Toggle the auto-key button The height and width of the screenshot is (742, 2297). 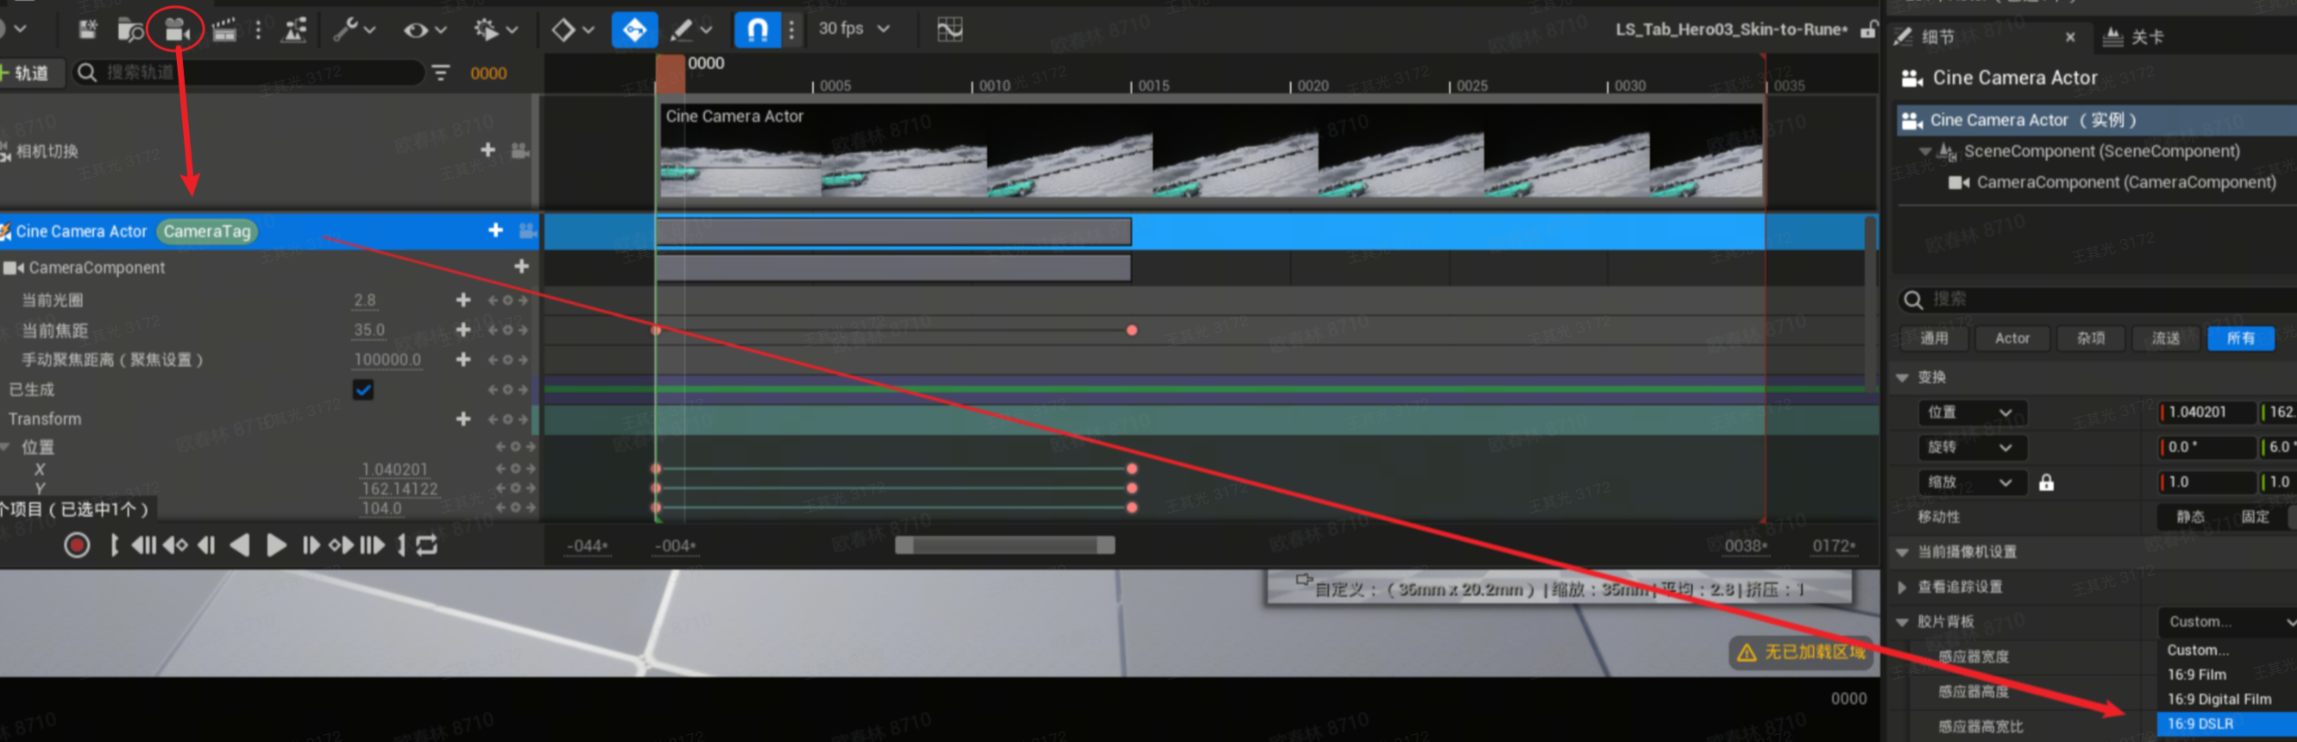point(634,30)
